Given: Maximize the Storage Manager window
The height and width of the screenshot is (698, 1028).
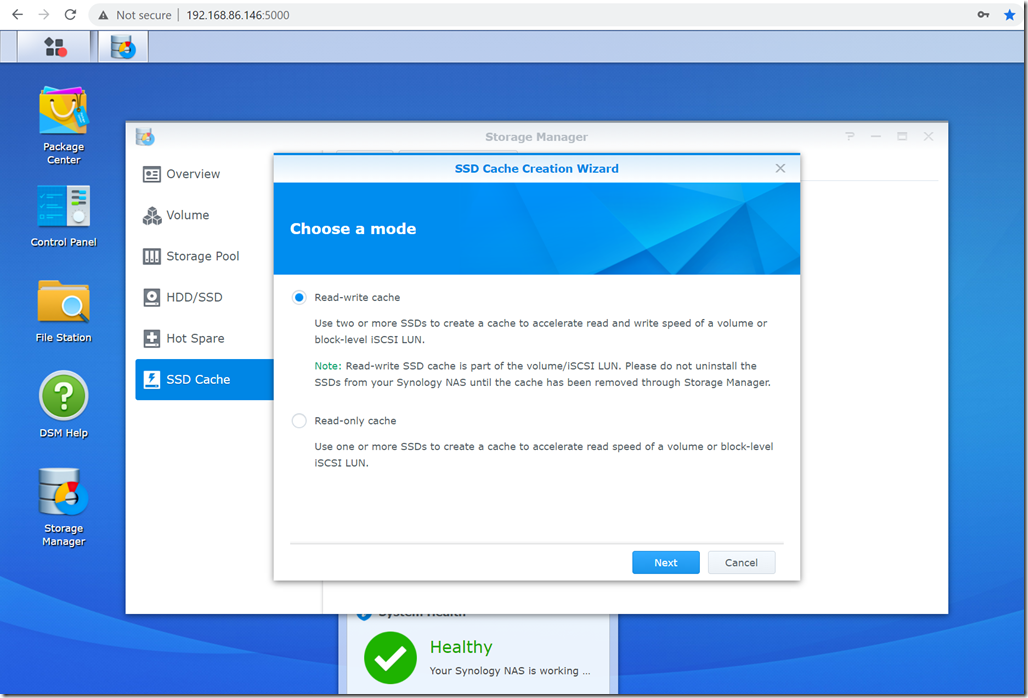Looking at the screenshot, I should (902, 136).
